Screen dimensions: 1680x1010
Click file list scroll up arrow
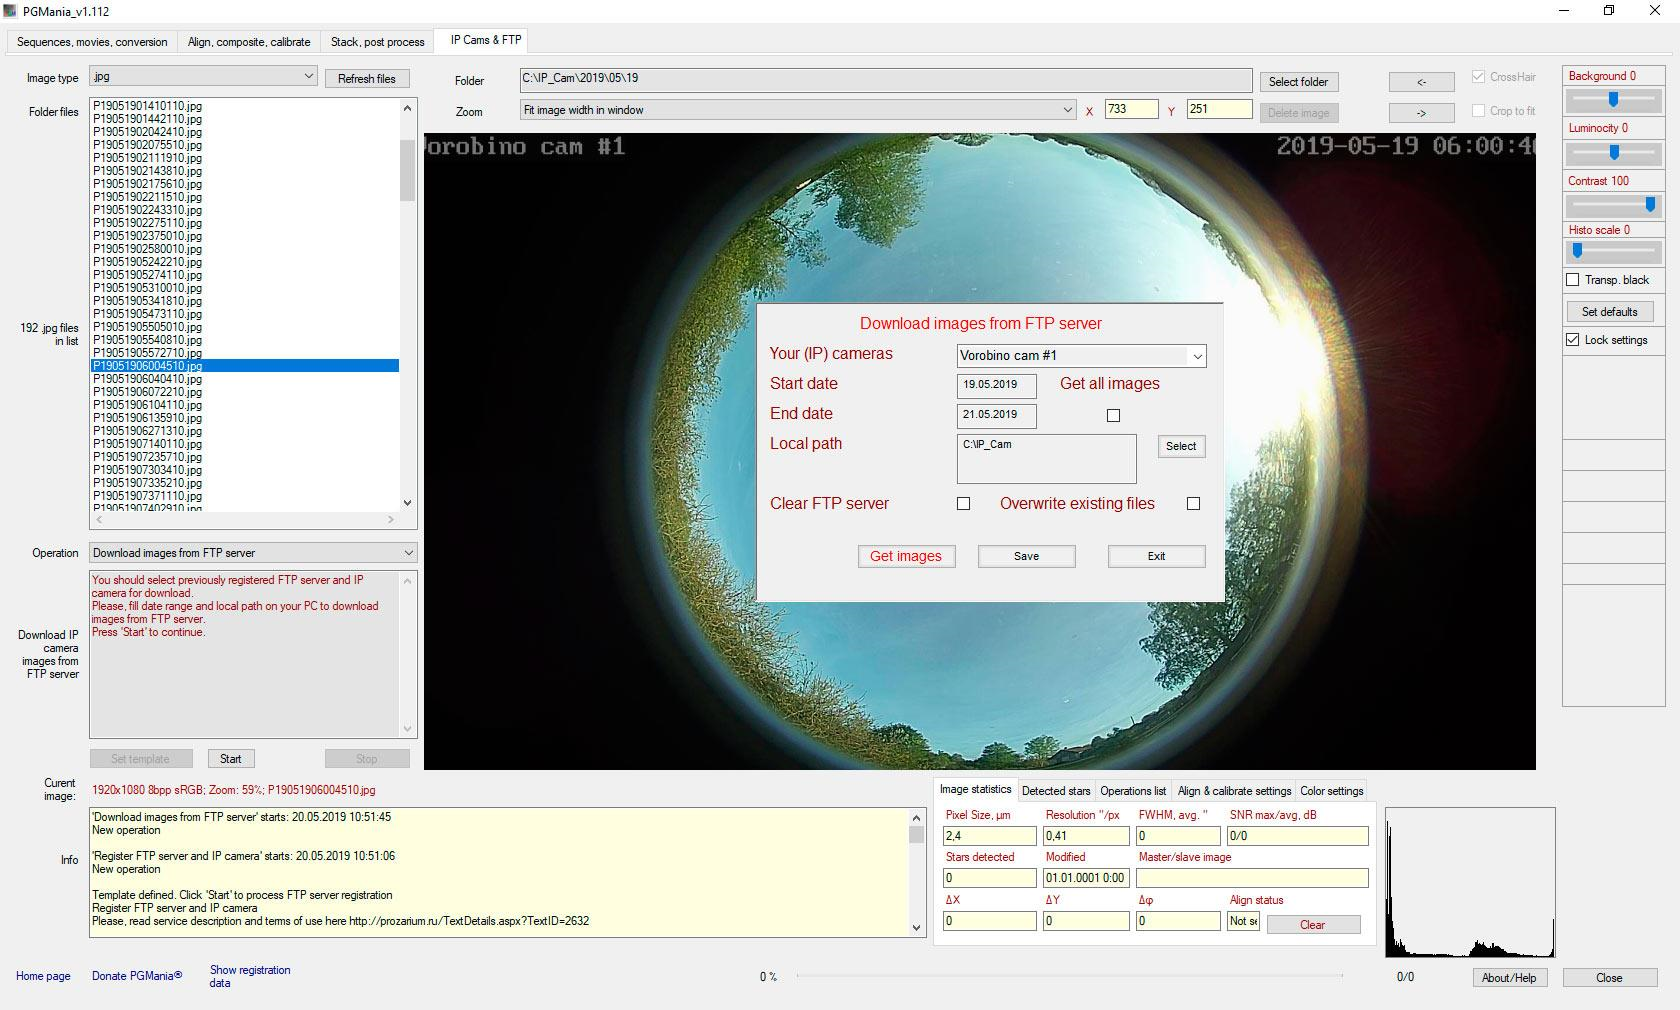coord(407,108)
